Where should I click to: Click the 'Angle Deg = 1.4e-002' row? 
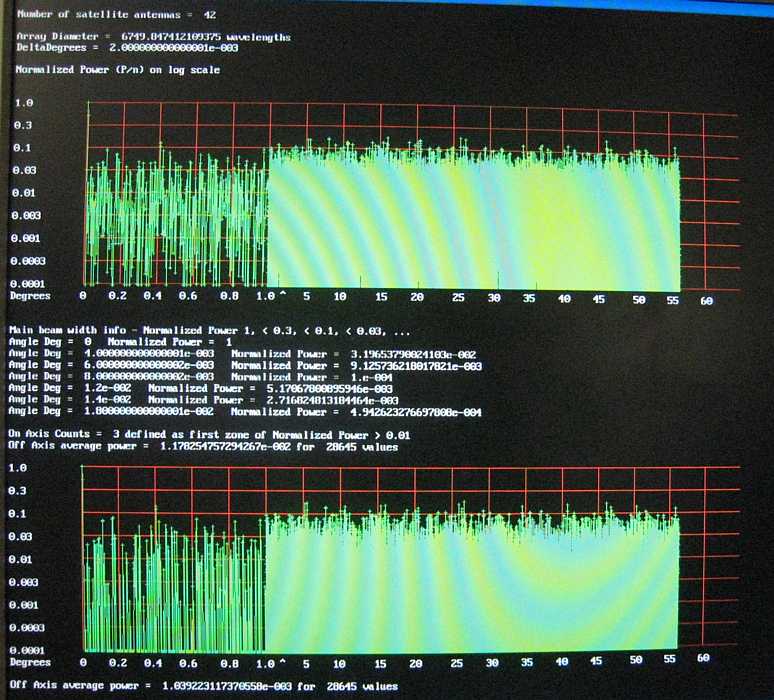pyautogui.click(x=203, y=400)
